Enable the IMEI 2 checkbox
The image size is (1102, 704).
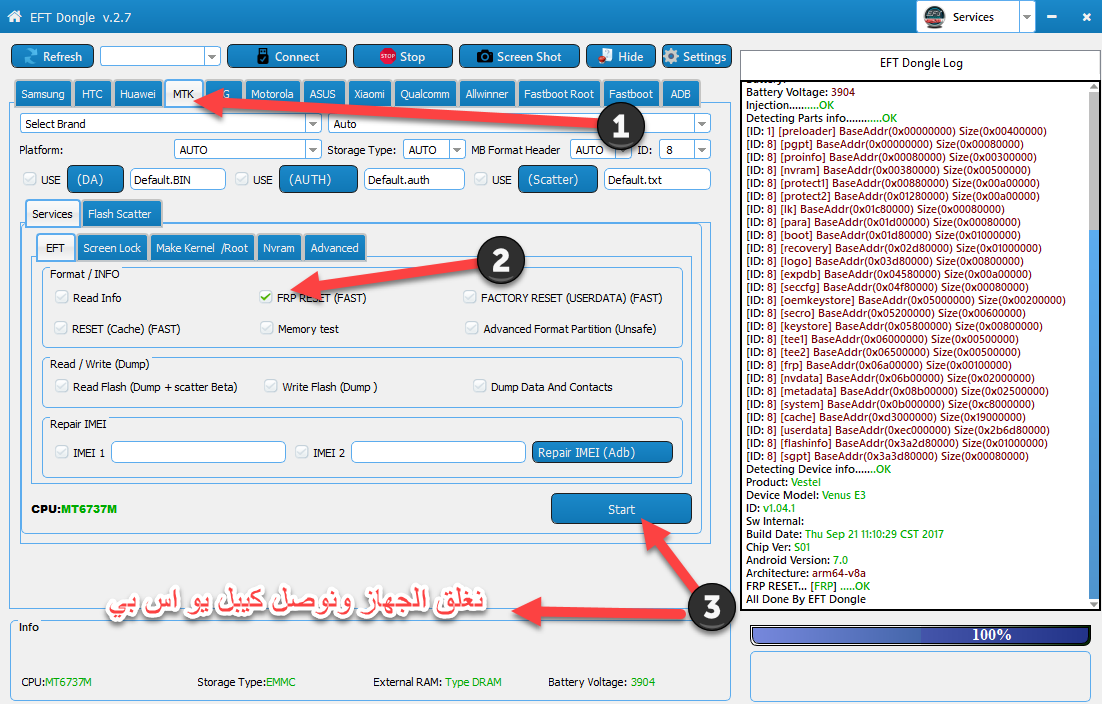pyautogui.click(x=302, y=452)
